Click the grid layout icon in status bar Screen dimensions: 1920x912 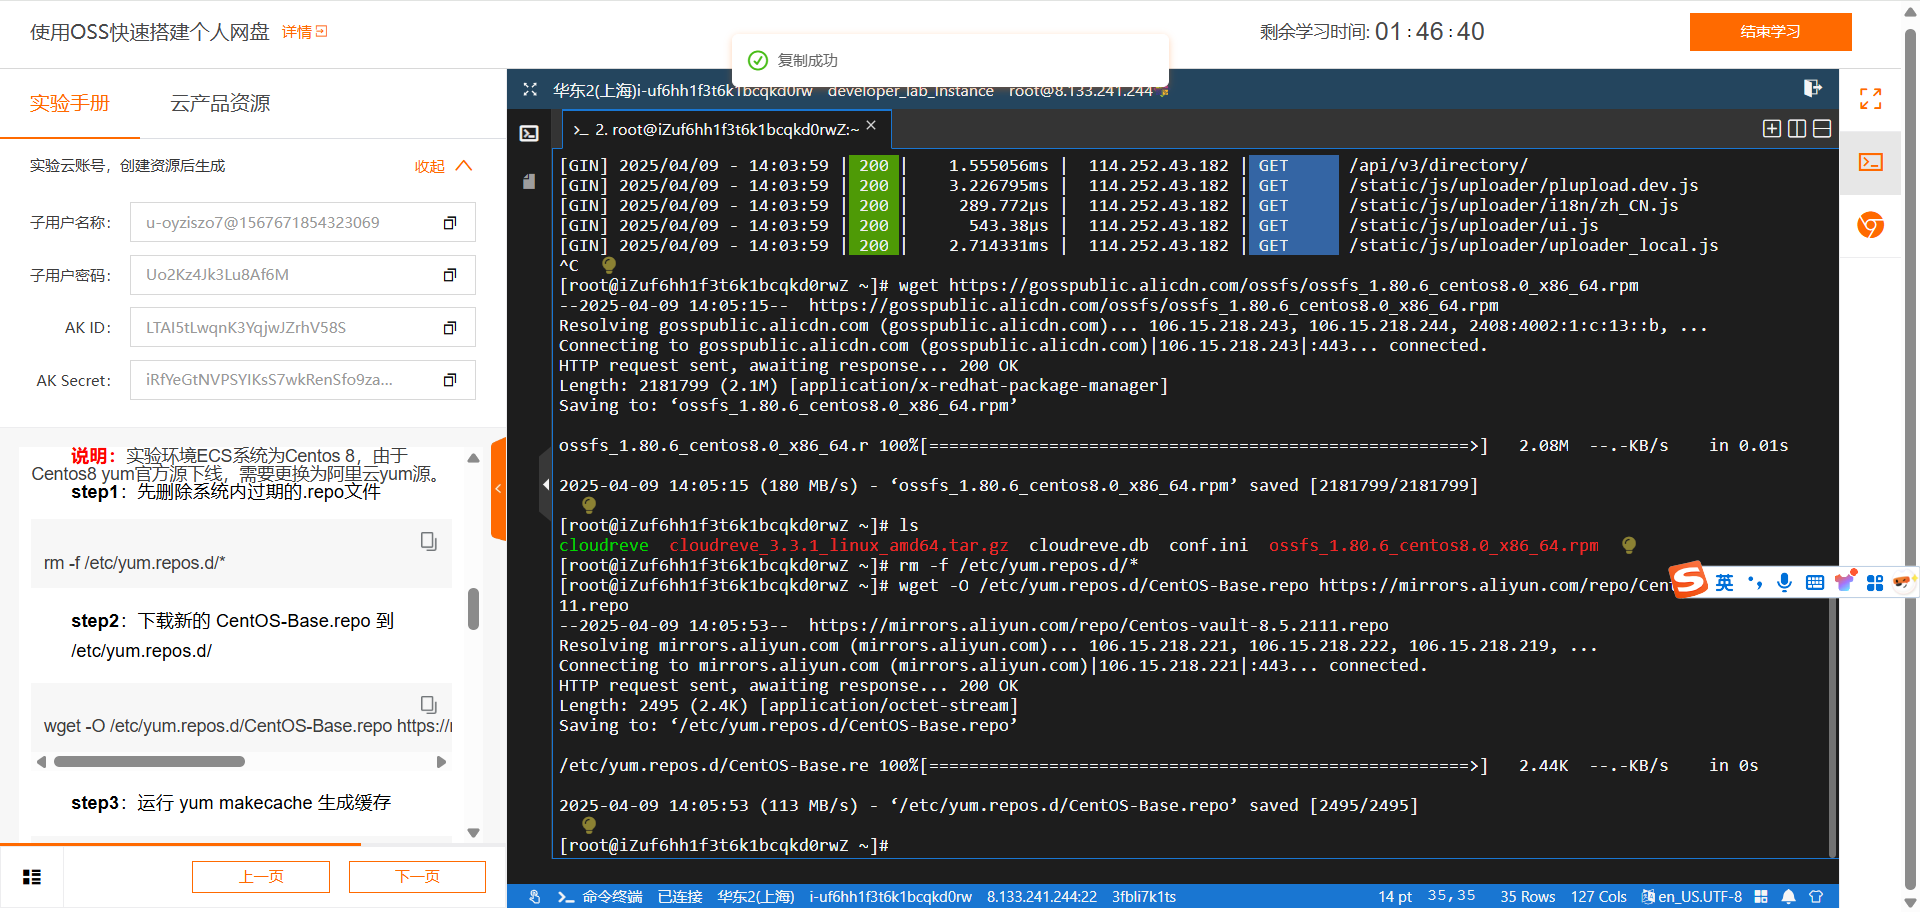point(1761,897)
